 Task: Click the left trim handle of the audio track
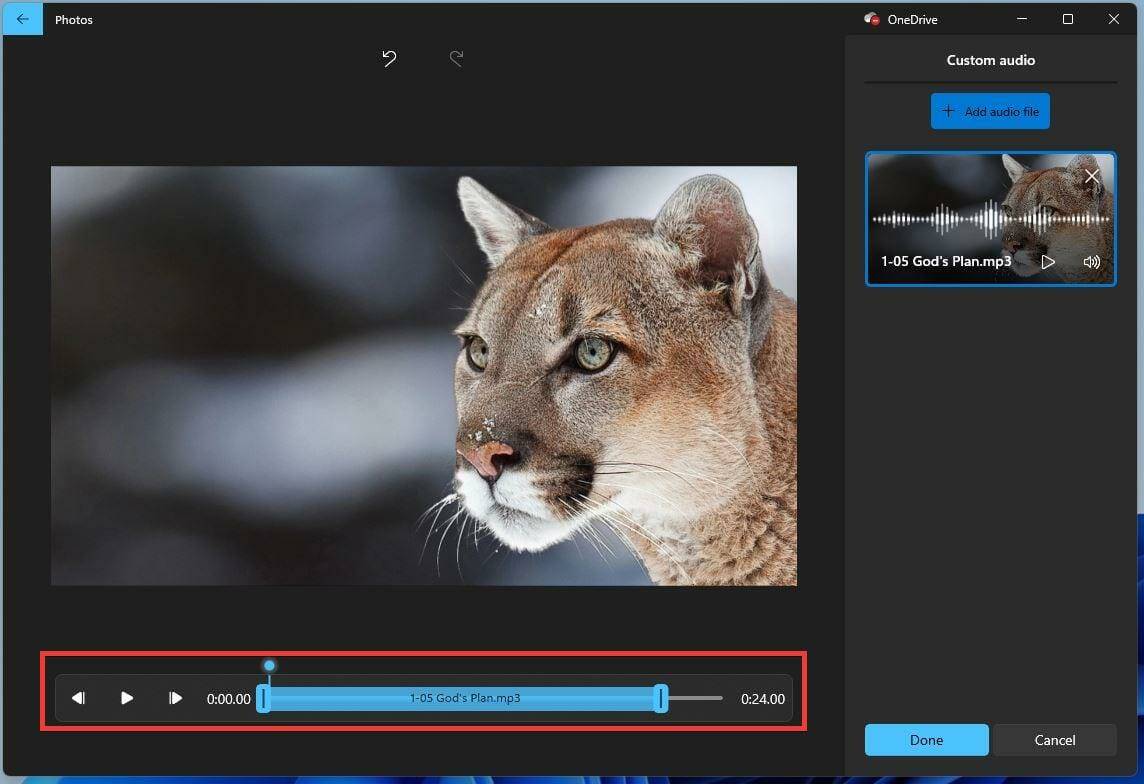pyautogui.click(x=265, y=698)
